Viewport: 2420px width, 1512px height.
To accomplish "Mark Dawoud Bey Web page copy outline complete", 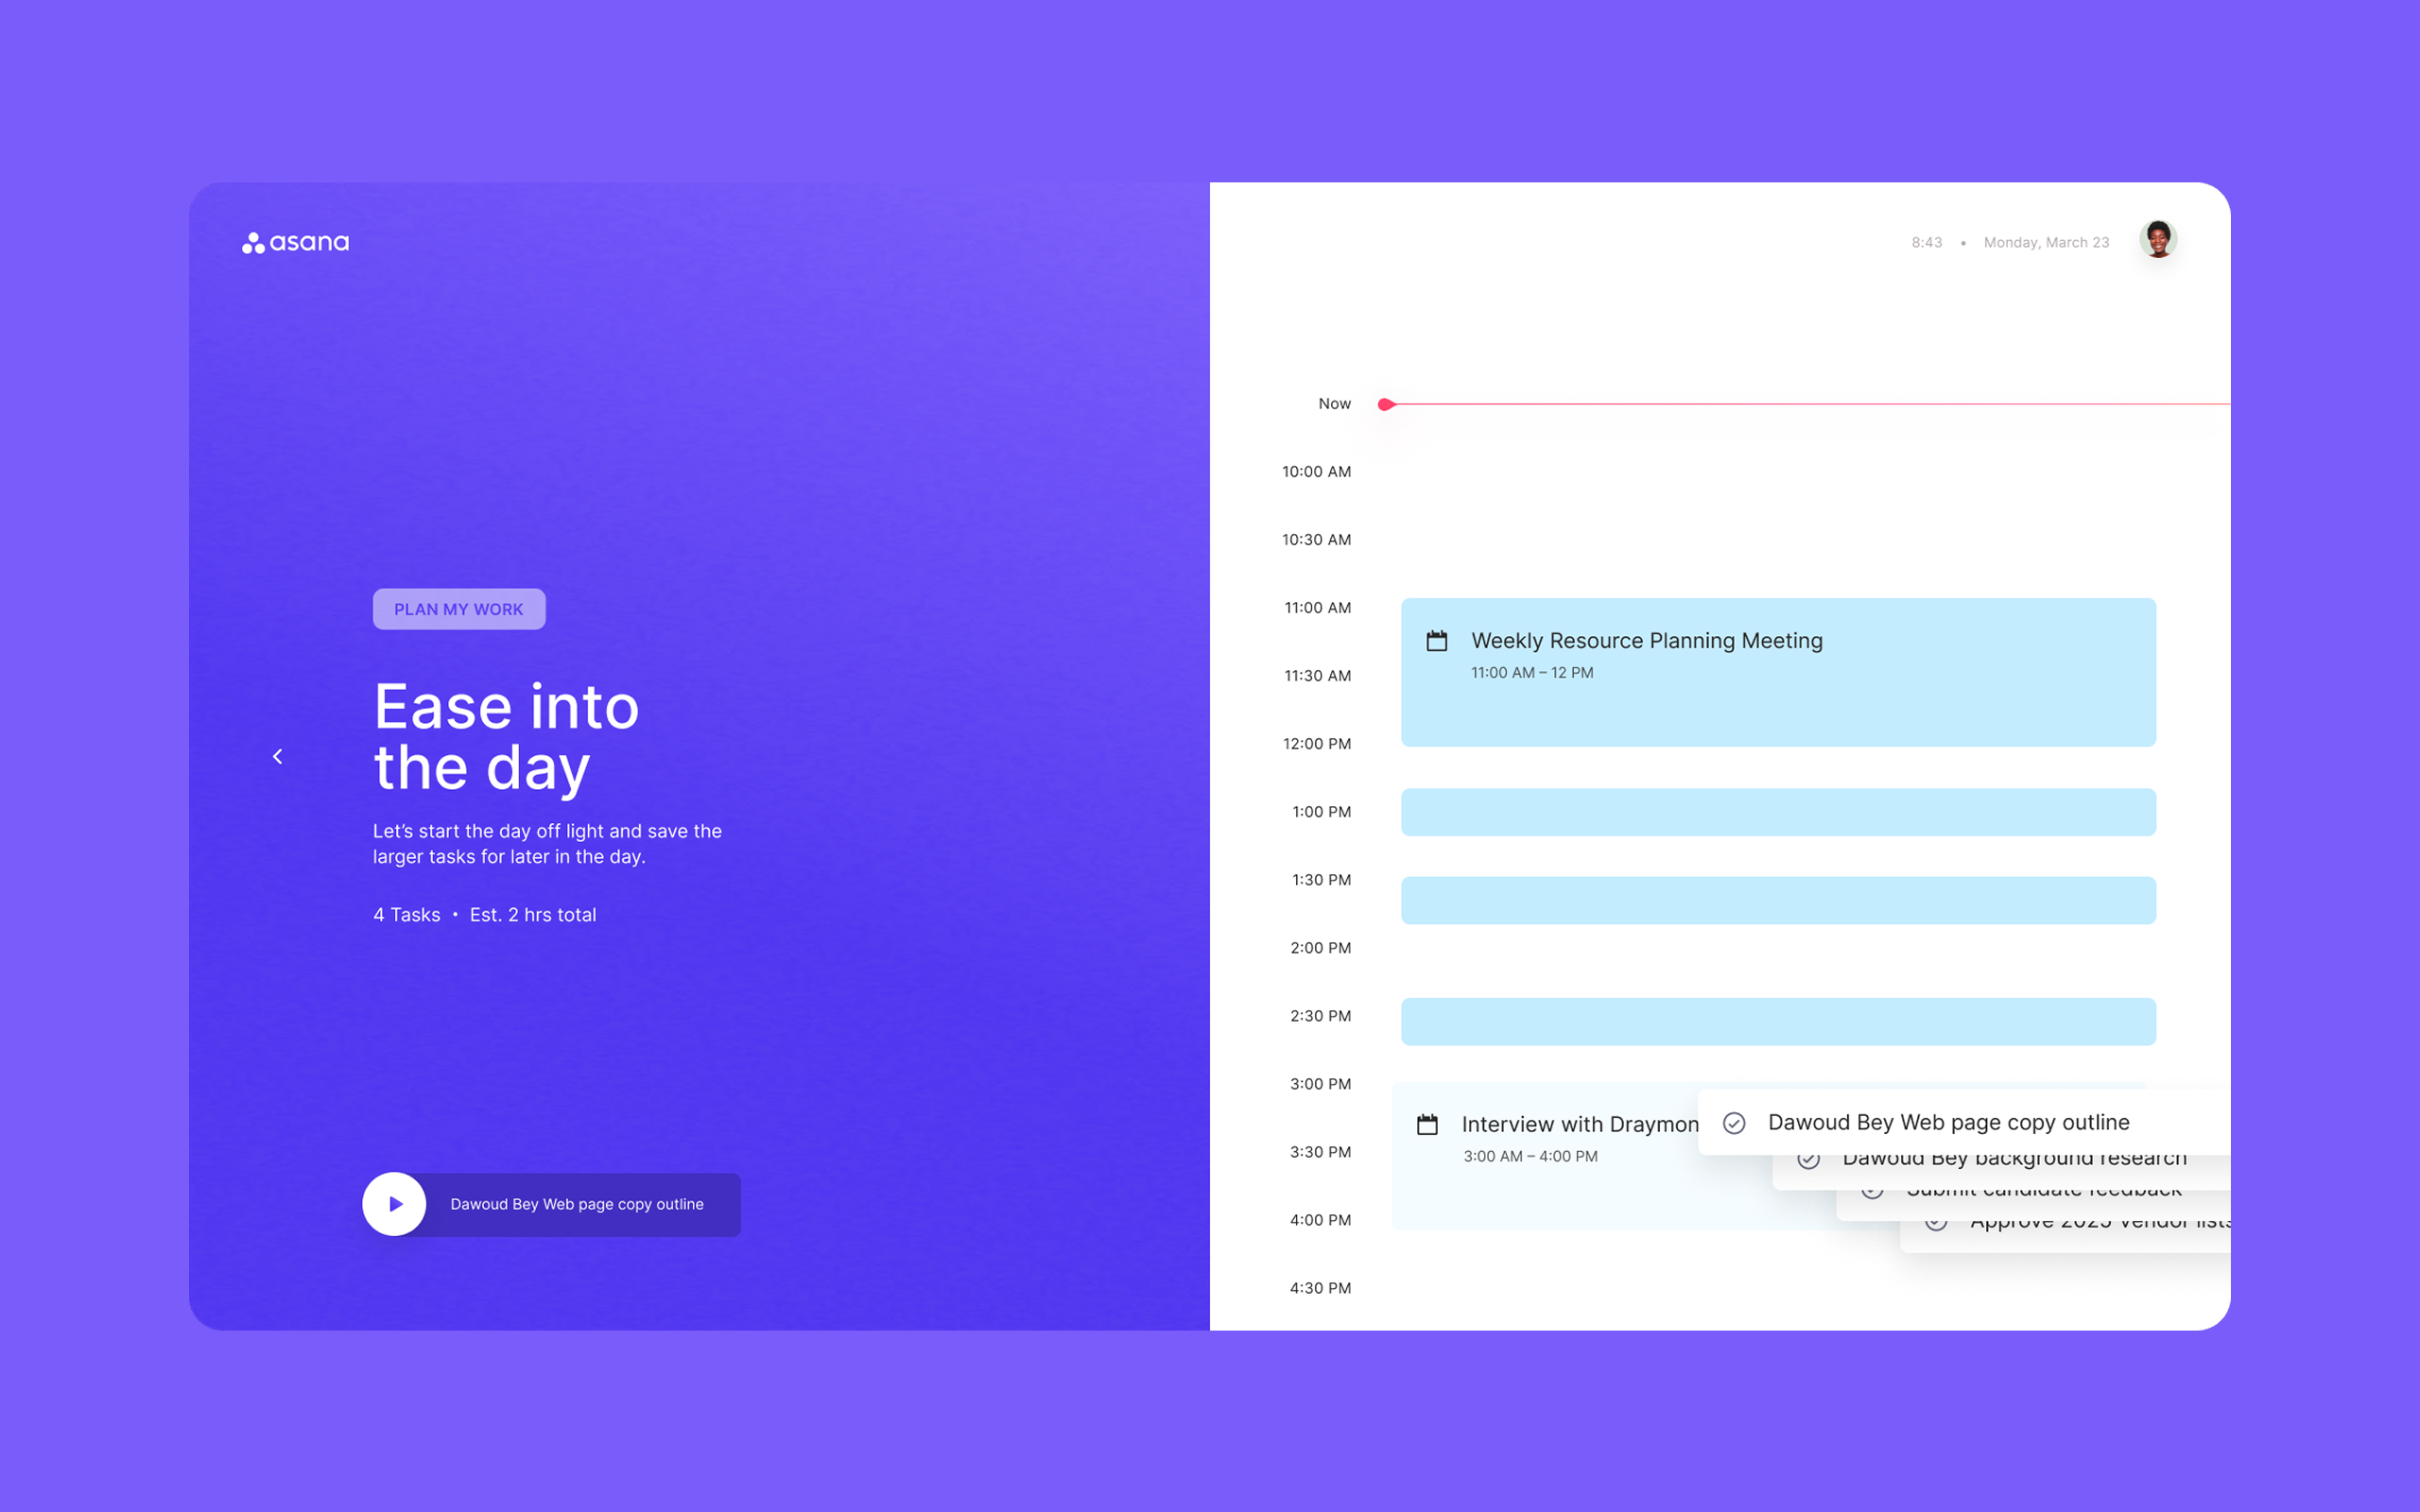I will point(1734,1123).
